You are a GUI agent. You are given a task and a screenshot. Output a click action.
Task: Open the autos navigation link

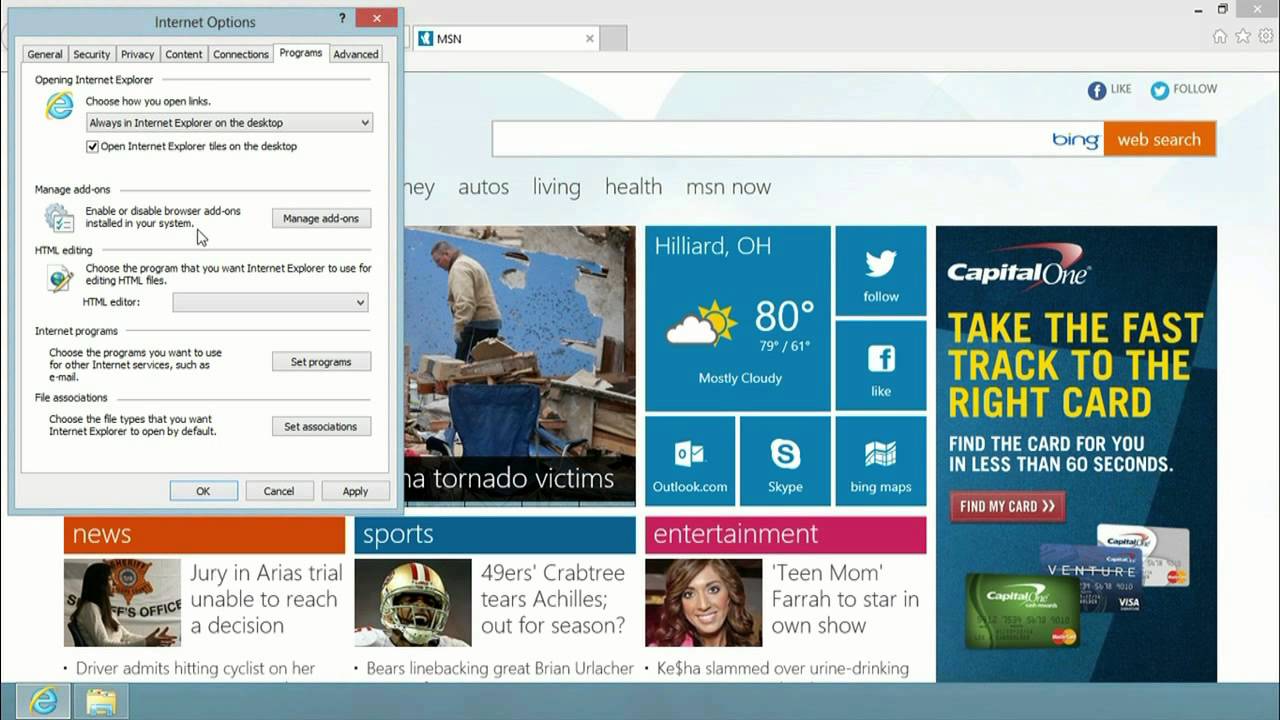tap(484, 187)
